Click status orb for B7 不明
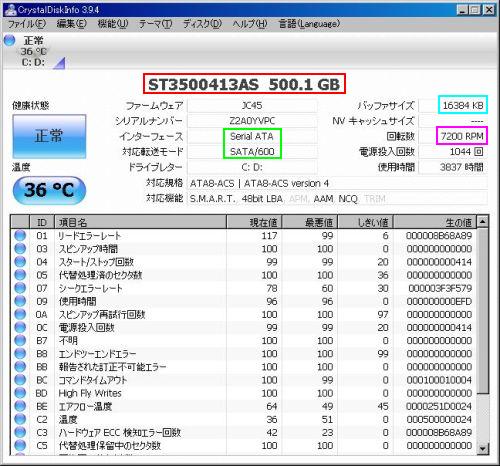 pos(20,341)
